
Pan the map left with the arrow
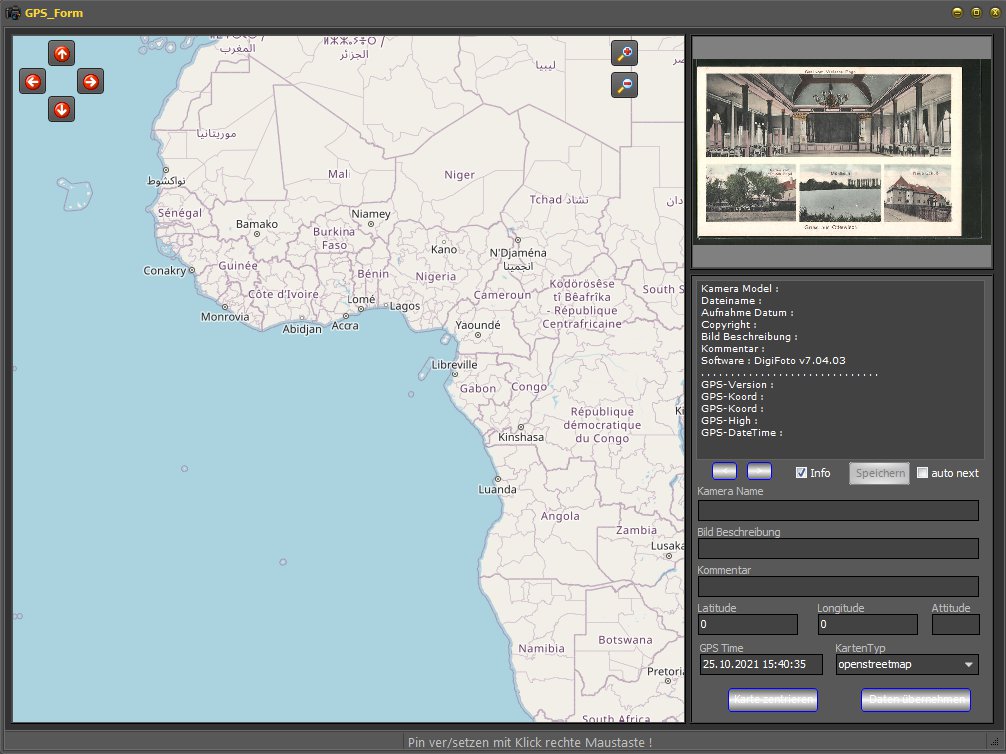click(x=33, y=82)
